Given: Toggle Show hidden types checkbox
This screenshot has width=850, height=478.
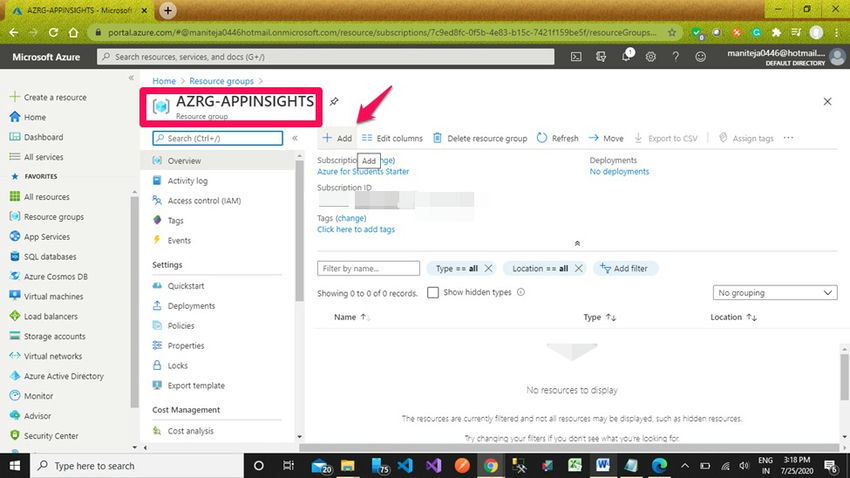Looking at the screenshot, I should [433, 293].
